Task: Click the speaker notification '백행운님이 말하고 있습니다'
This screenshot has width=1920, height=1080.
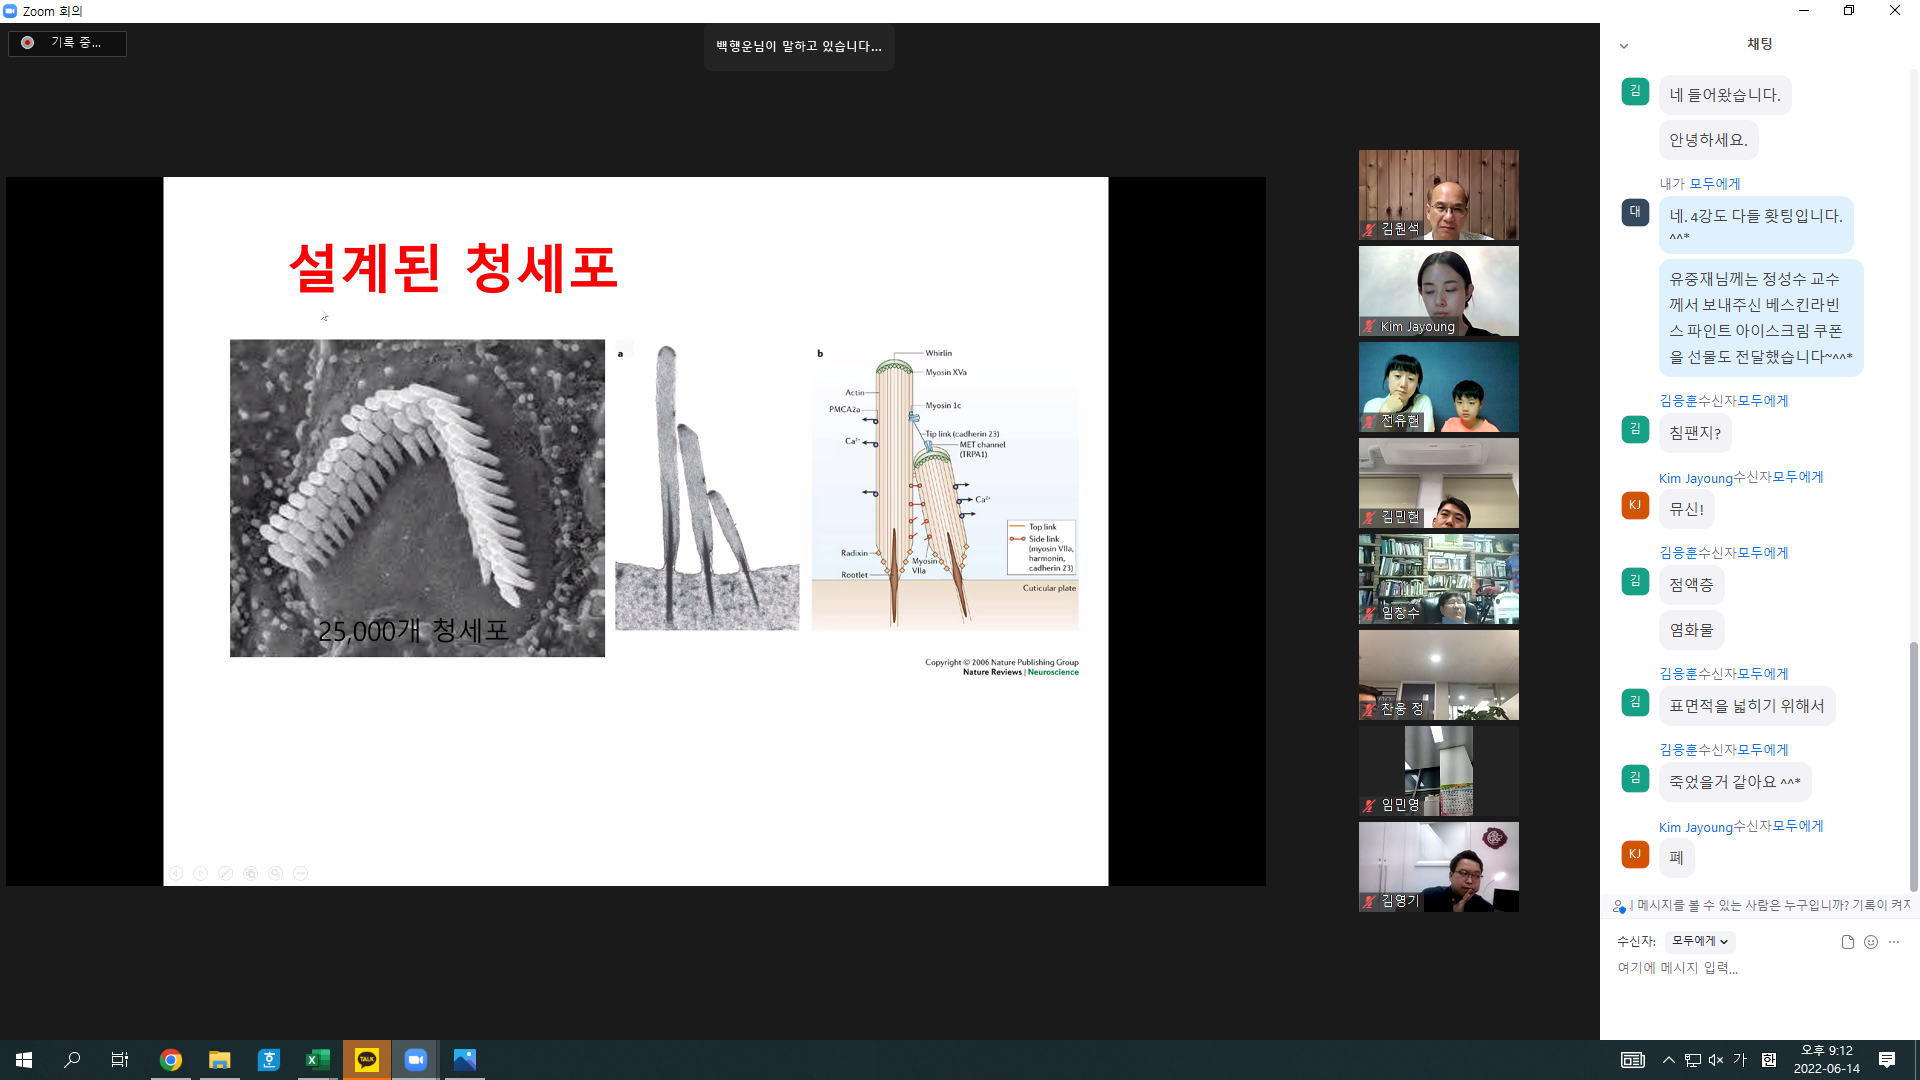Action: point(798,46)
